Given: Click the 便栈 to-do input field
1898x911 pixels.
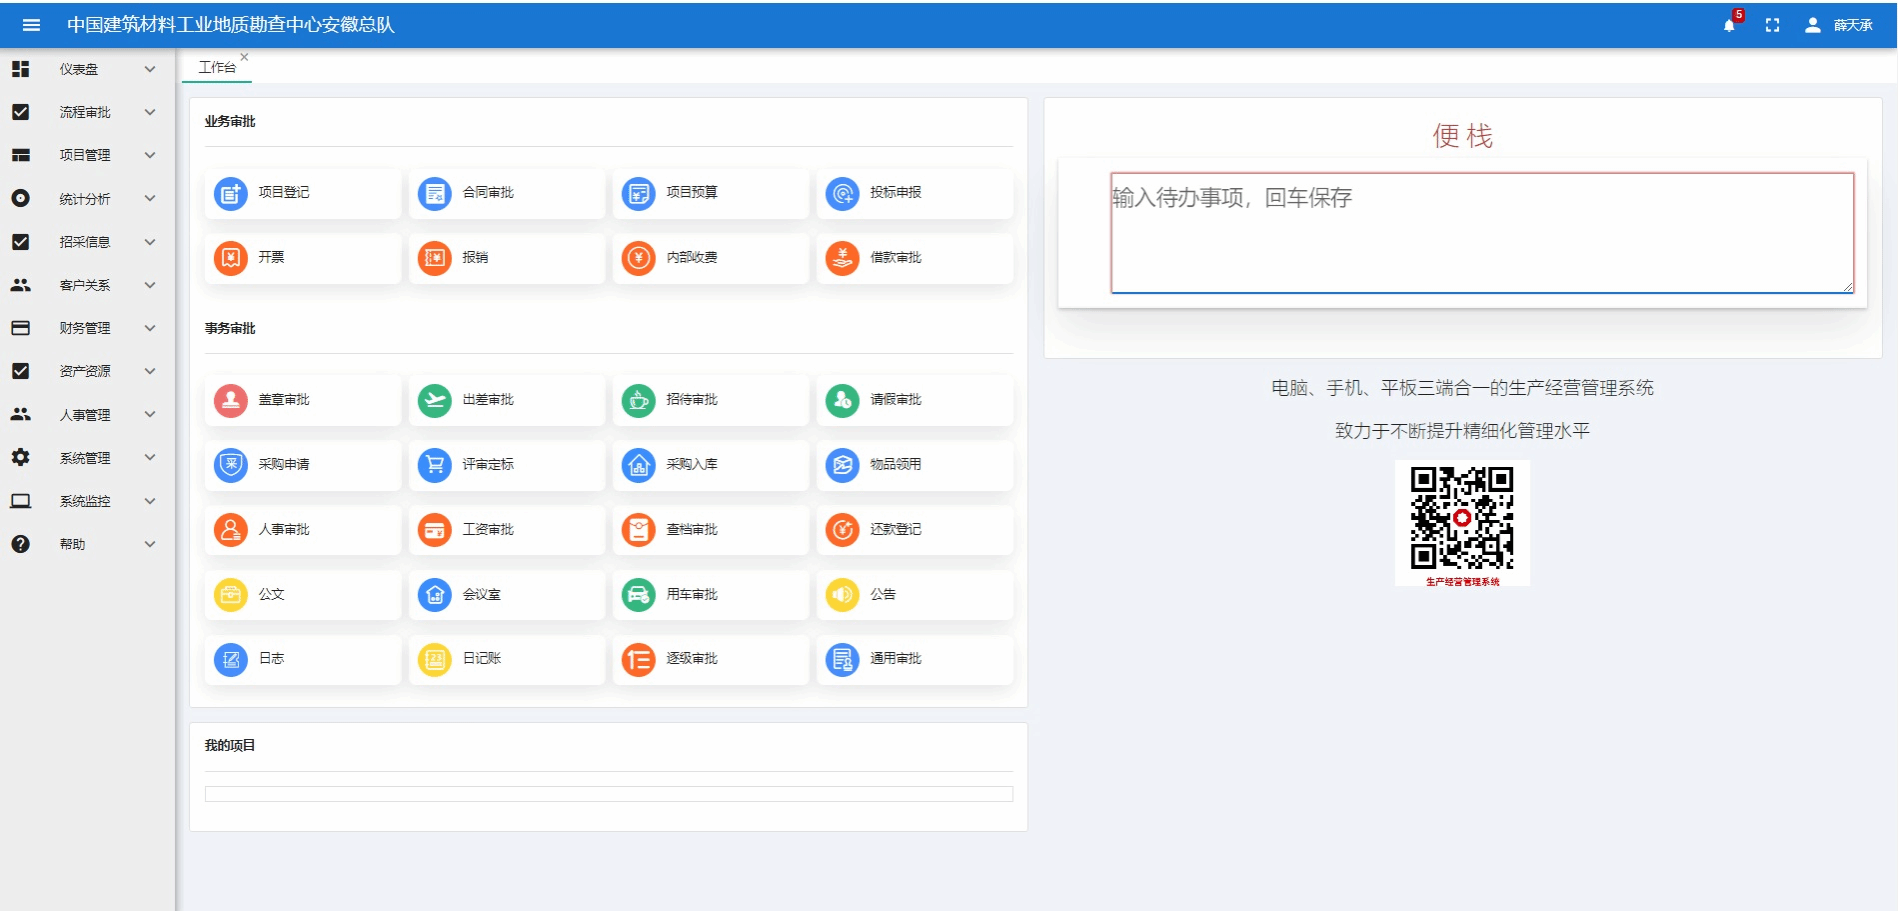Looking at the screenshot, I should pos(1481,232).
